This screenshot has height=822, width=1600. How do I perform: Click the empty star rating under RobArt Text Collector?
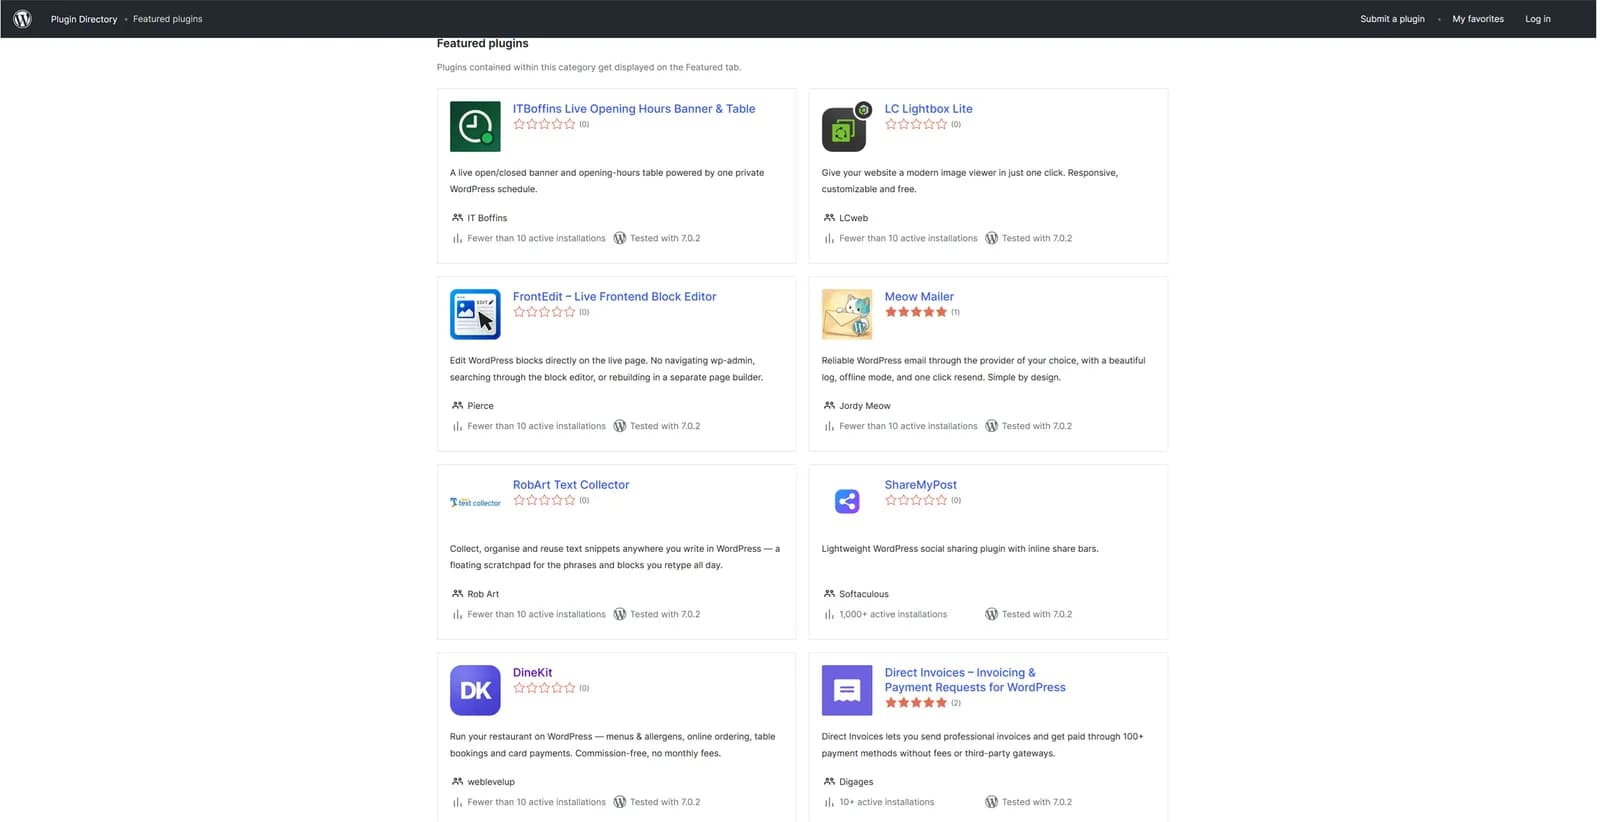(x=544, y=500)
